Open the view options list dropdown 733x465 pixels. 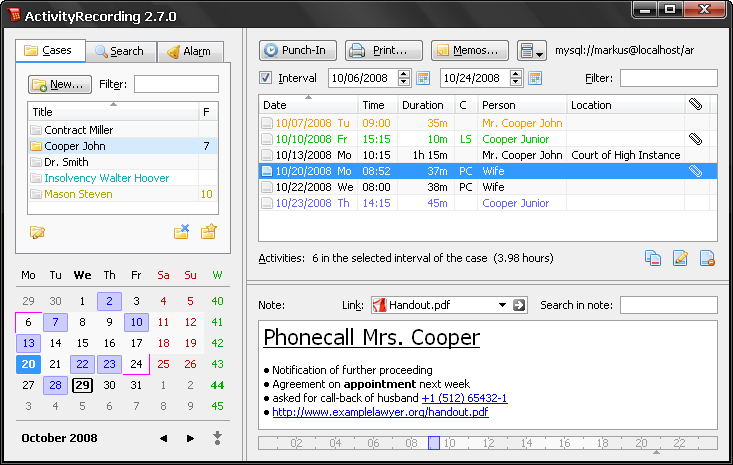[x=532, y=50]
